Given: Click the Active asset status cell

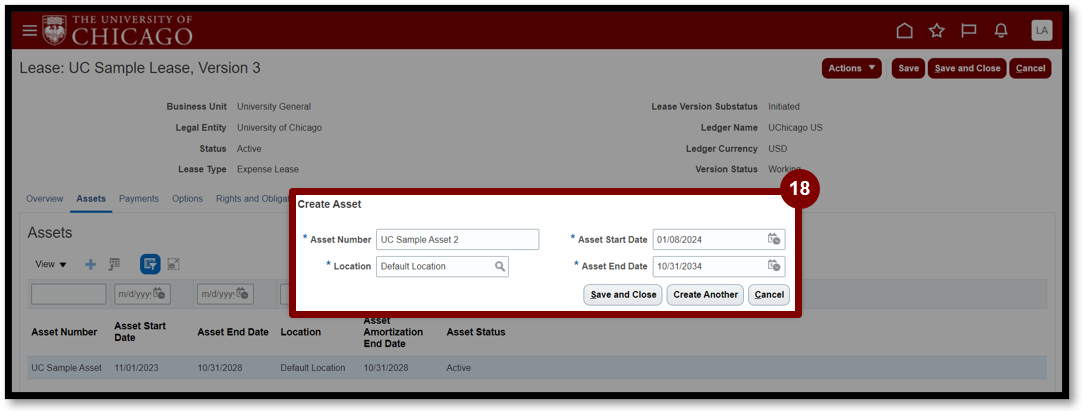Looking at the screenshot, I should pos(459,368).
